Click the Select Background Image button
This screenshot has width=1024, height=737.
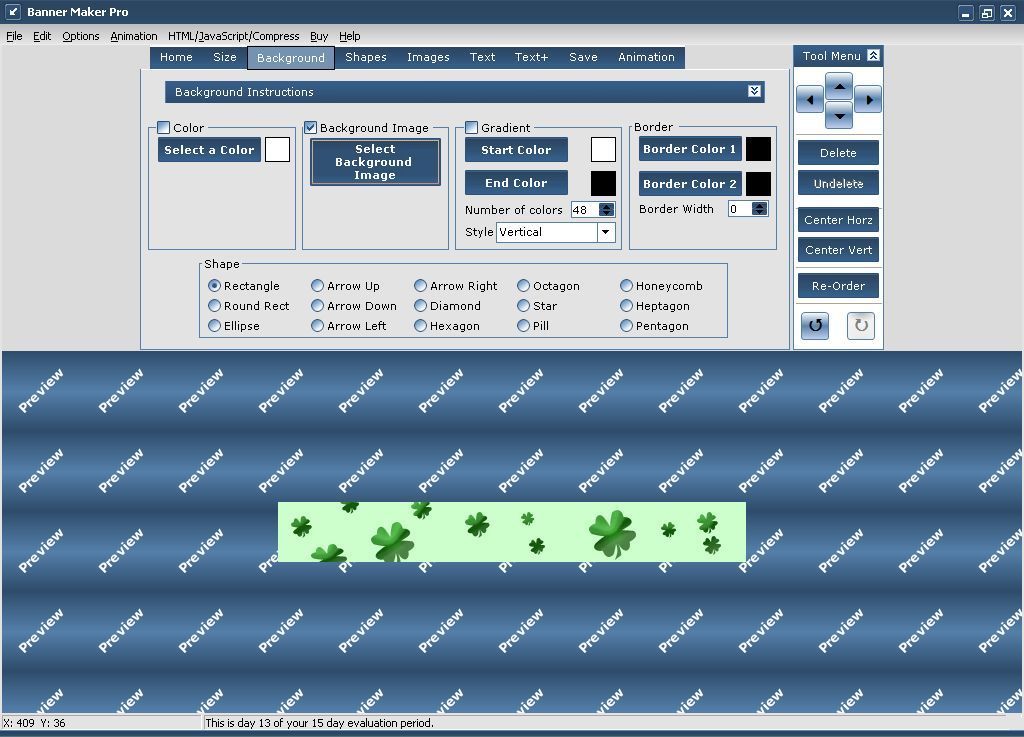375,162
